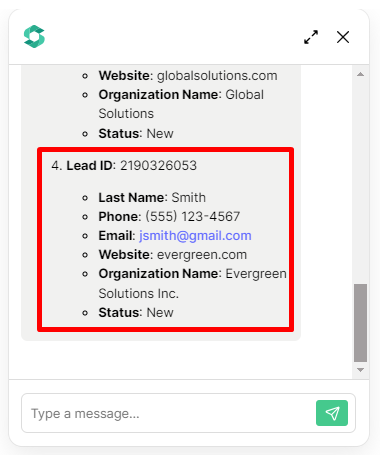Click Organization Name: Global Solutions
This screenshot has height=455, width=380.
(x=181, y=104)
